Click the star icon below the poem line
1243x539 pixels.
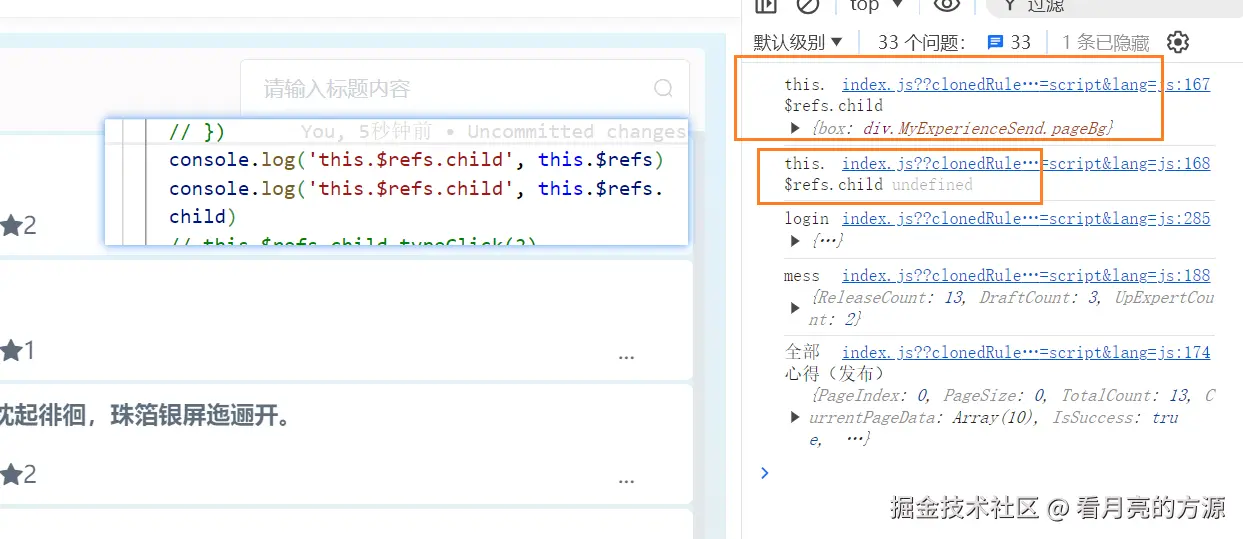(x=10, y=474)
